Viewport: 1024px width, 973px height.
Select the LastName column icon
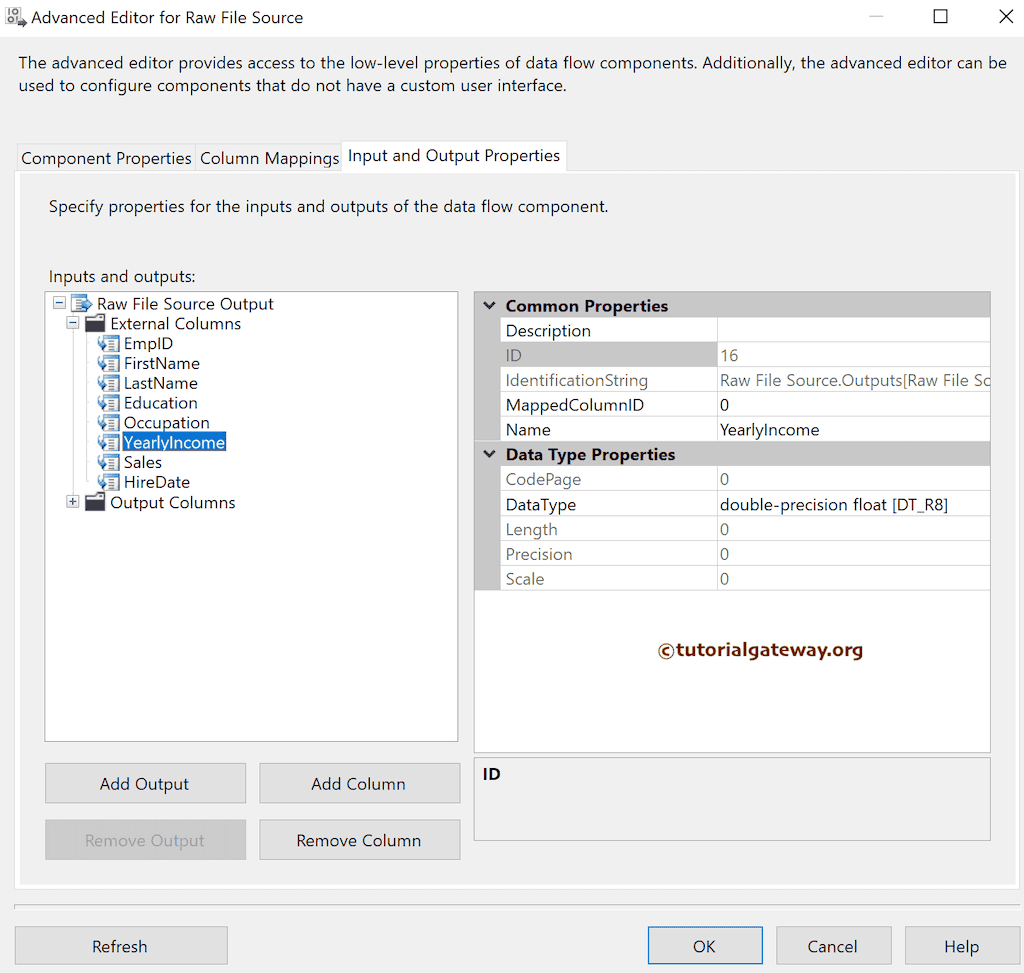coord(108,383)
